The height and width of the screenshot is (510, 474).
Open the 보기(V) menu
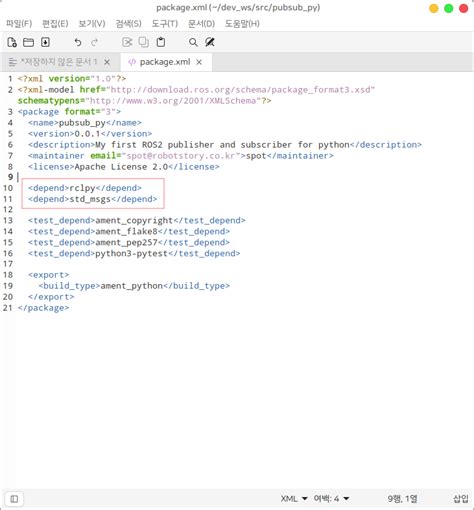point(92,24)
